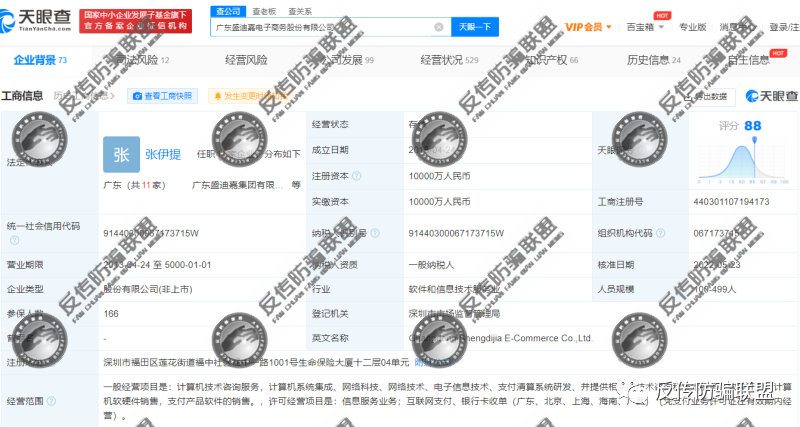Clear the search box with the X icon
This screenshot has height=427, width=800.
click(x=439, y=27)
